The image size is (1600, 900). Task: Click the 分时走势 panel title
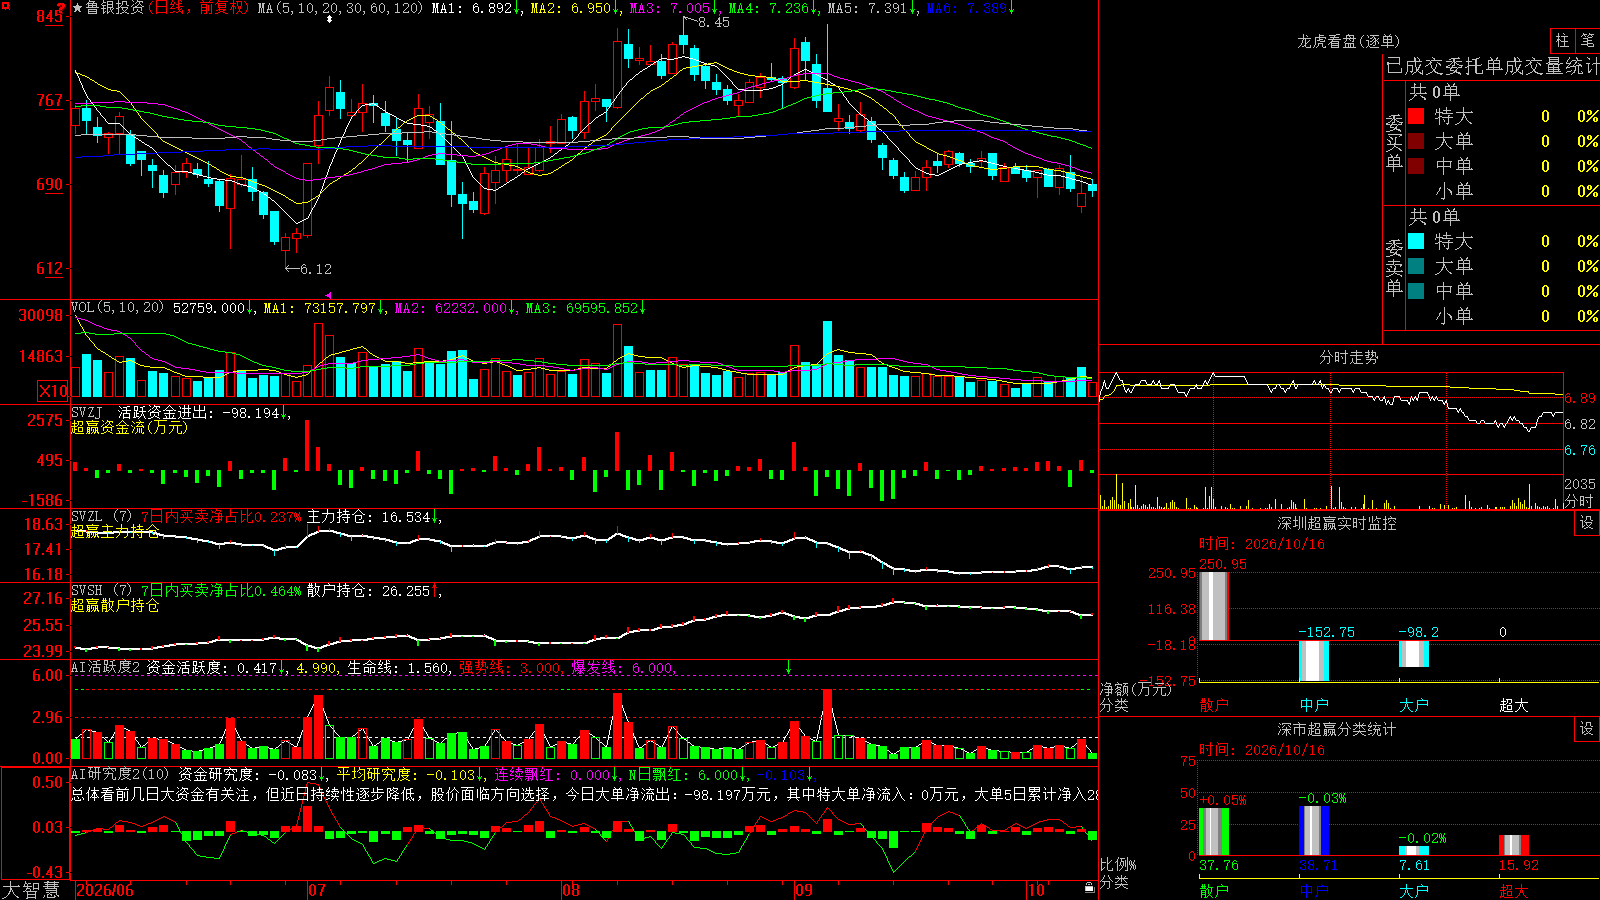(x=1348, y=357)
